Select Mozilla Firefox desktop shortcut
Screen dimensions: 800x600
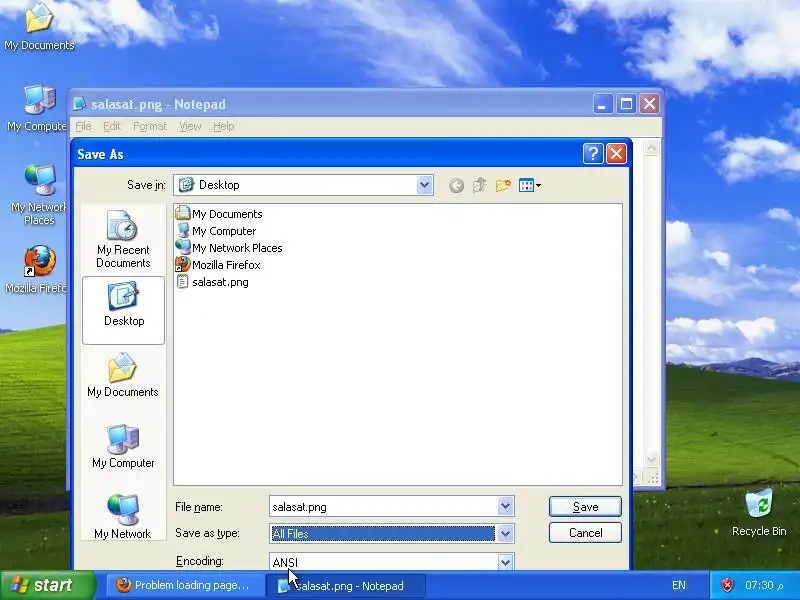(x=37, y=269)
